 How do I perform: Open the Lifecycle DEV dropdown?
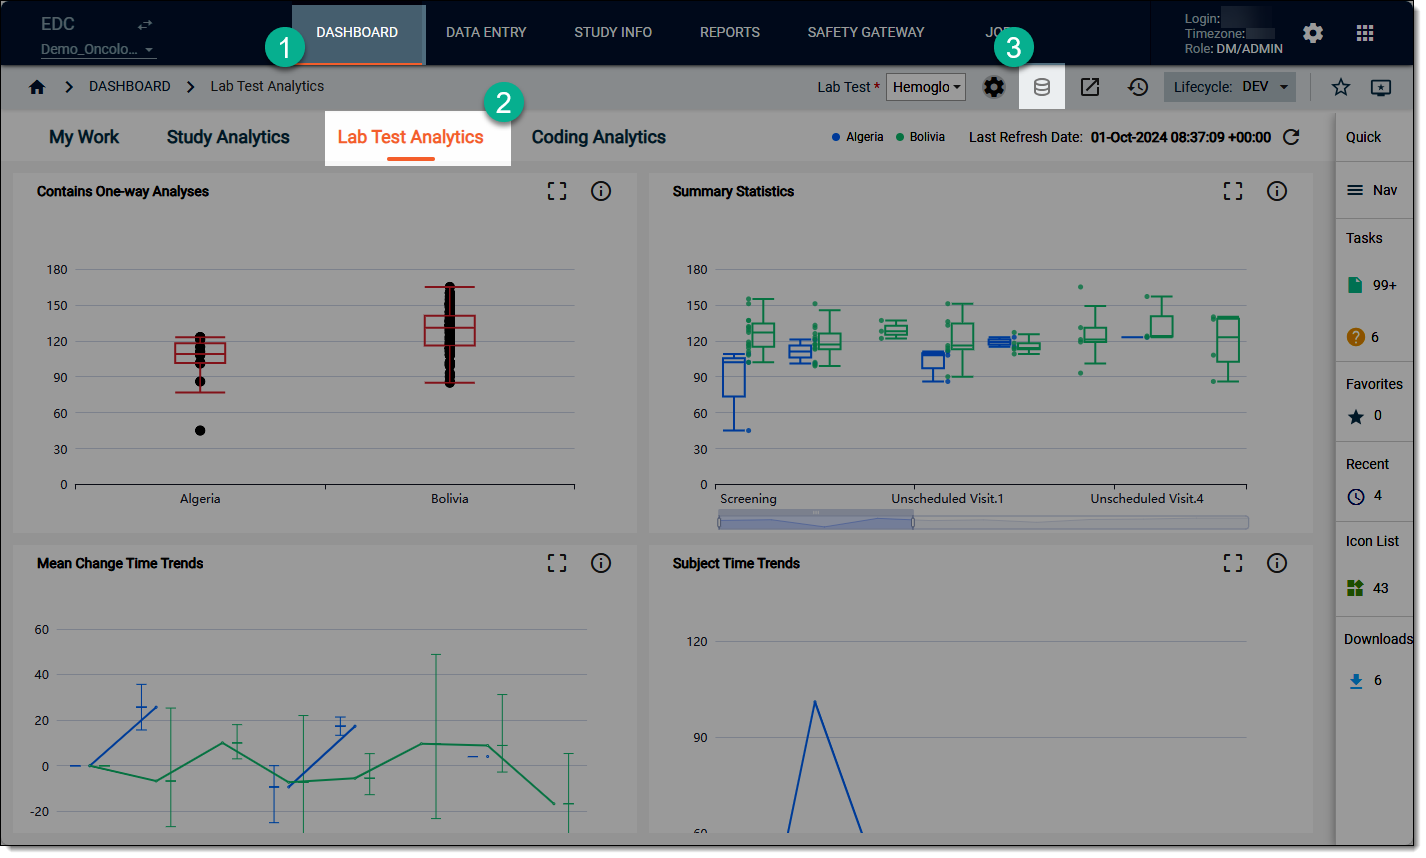1230,87
